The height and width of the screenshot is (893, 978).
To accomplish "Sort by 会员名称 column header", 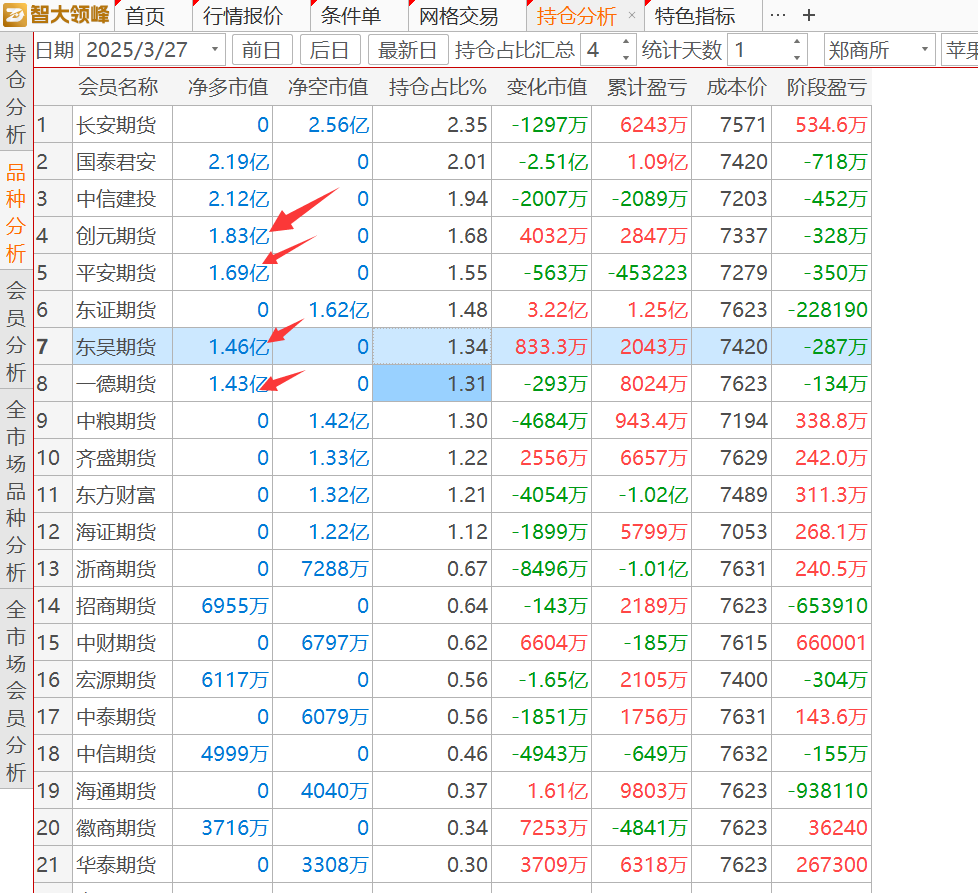I will pyautogui.click(x=119, y=87).
